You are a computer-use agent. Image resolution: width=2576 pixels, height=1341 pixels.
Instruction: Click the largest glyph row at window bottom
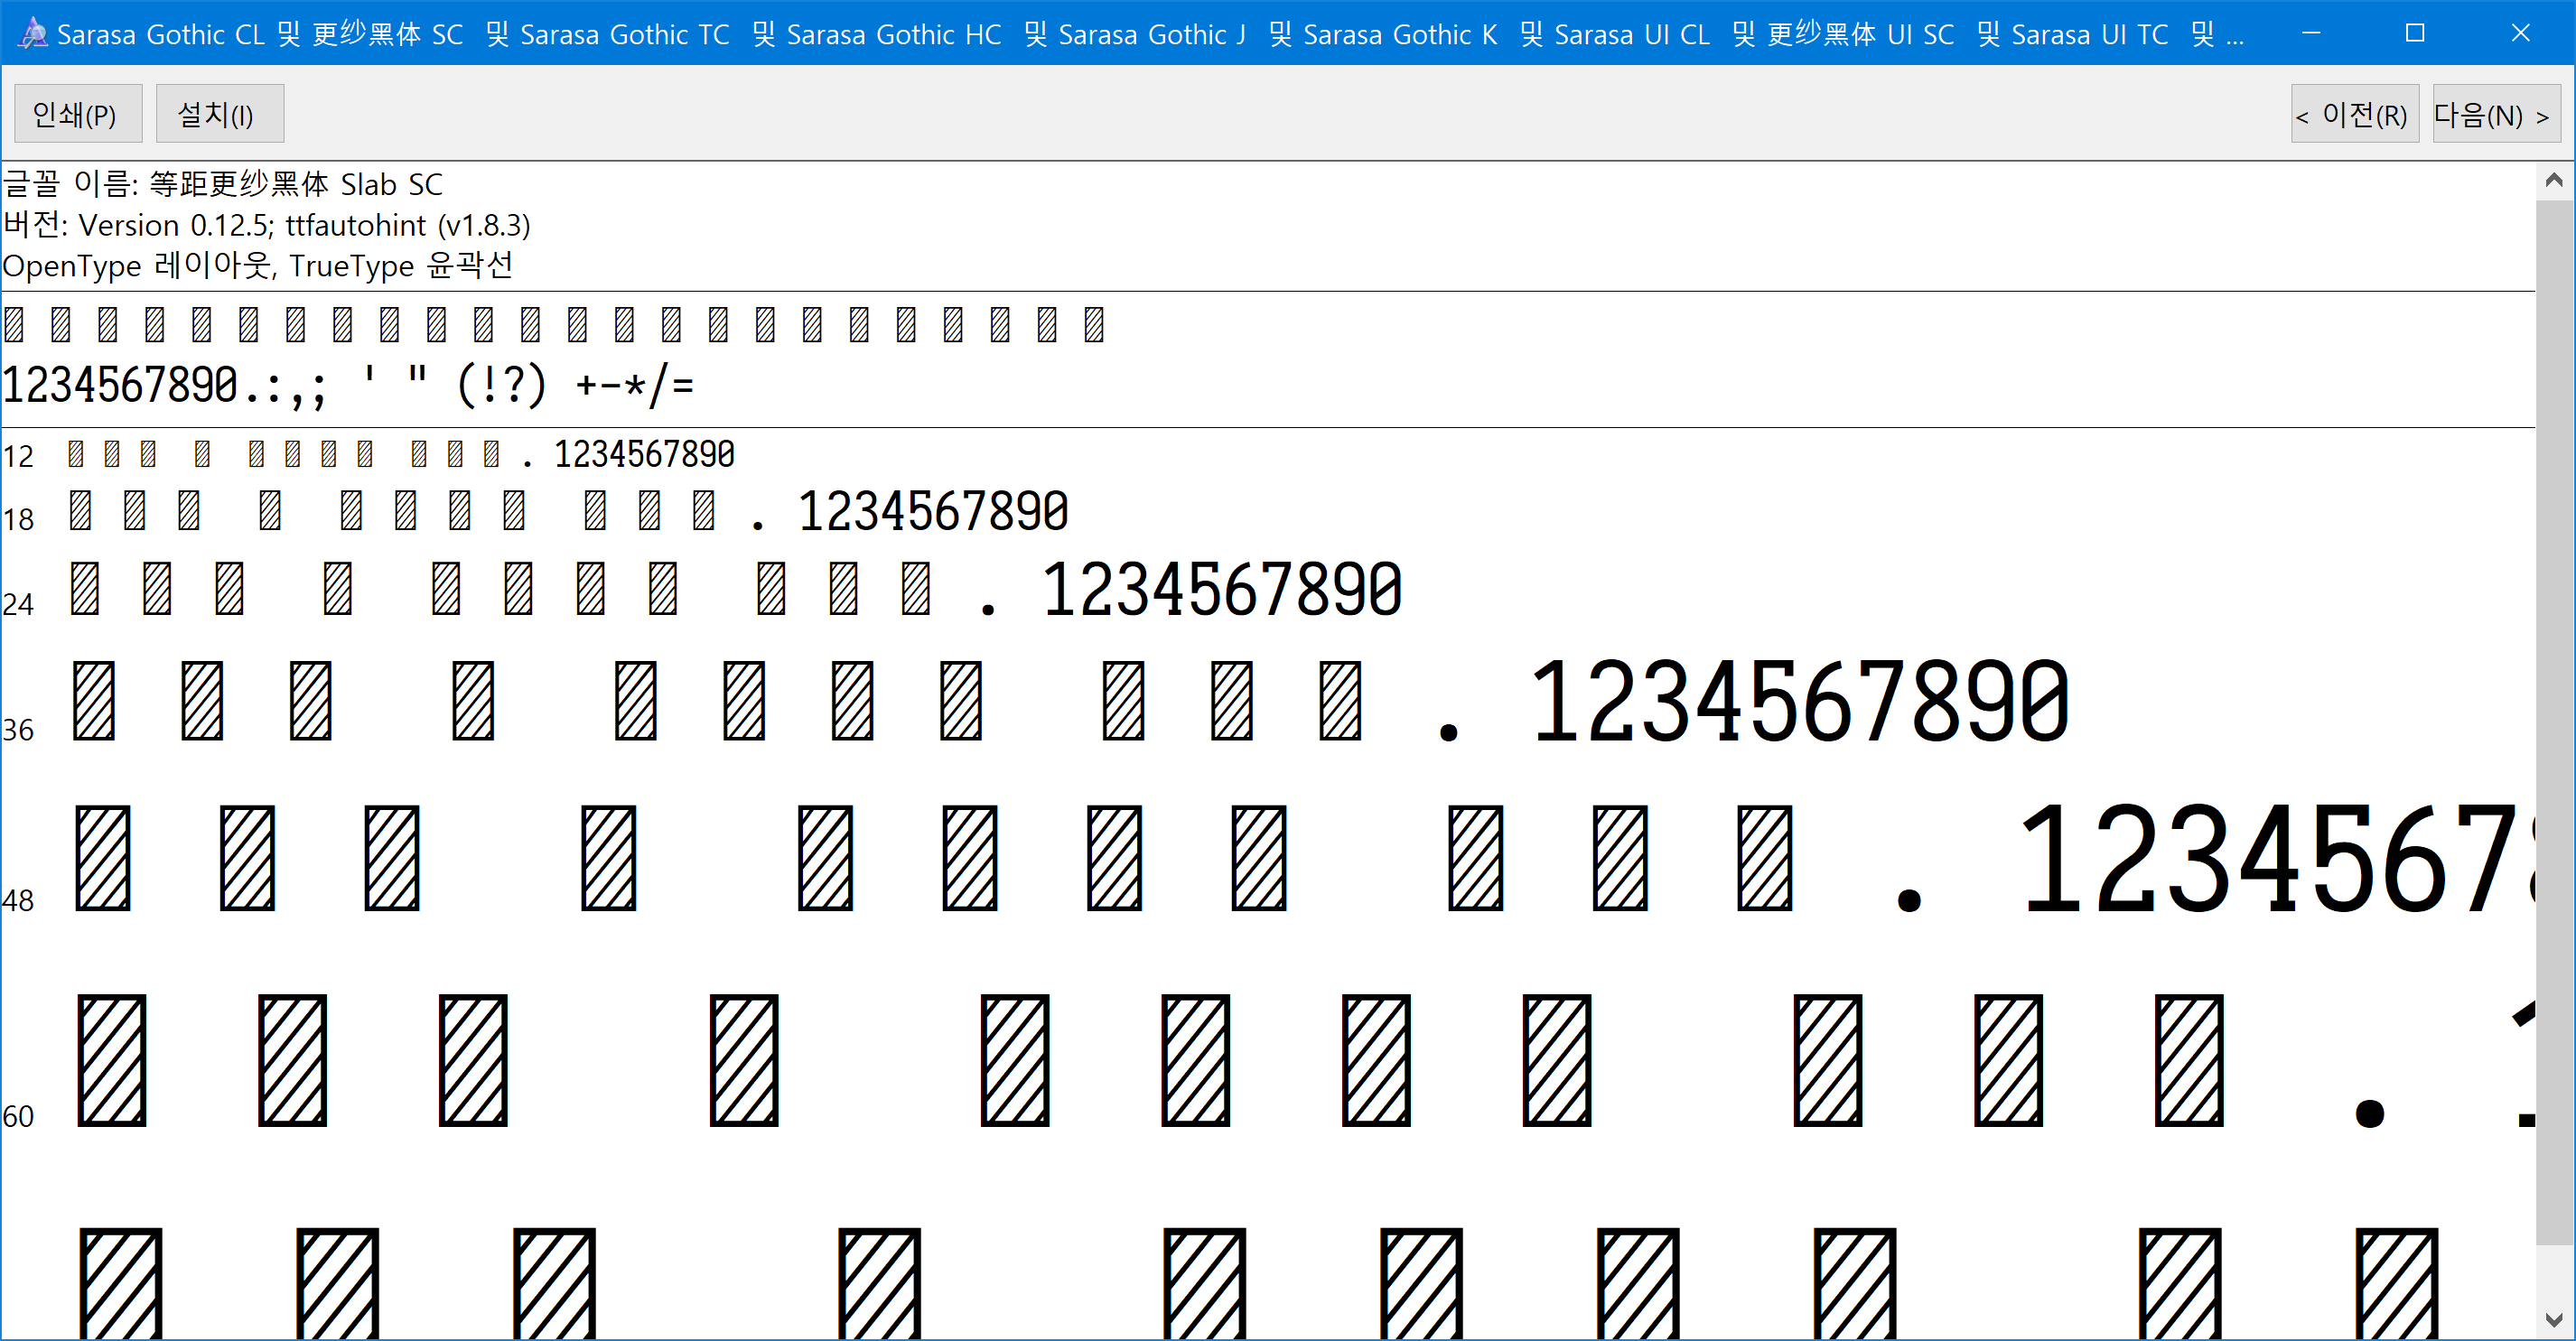tap(900, 1285)
